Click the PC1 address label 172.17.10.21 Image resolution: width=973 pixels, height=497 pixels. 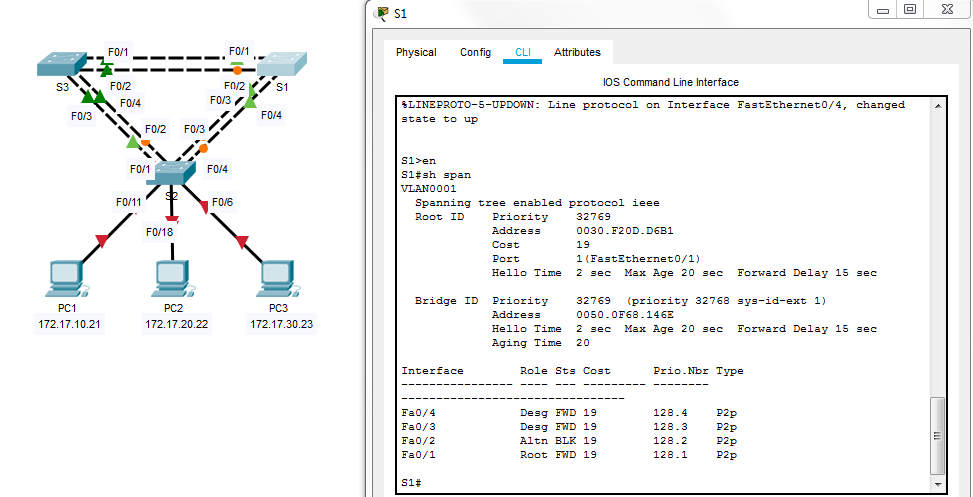click(70, 325)
